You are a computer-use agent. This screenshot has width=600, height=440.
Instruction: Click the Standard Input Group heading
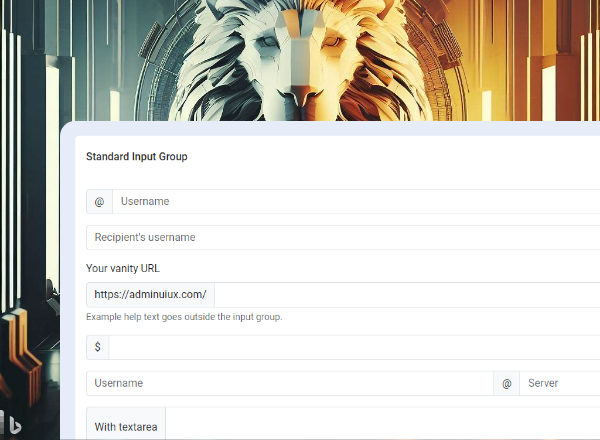(x=137, y=157)
